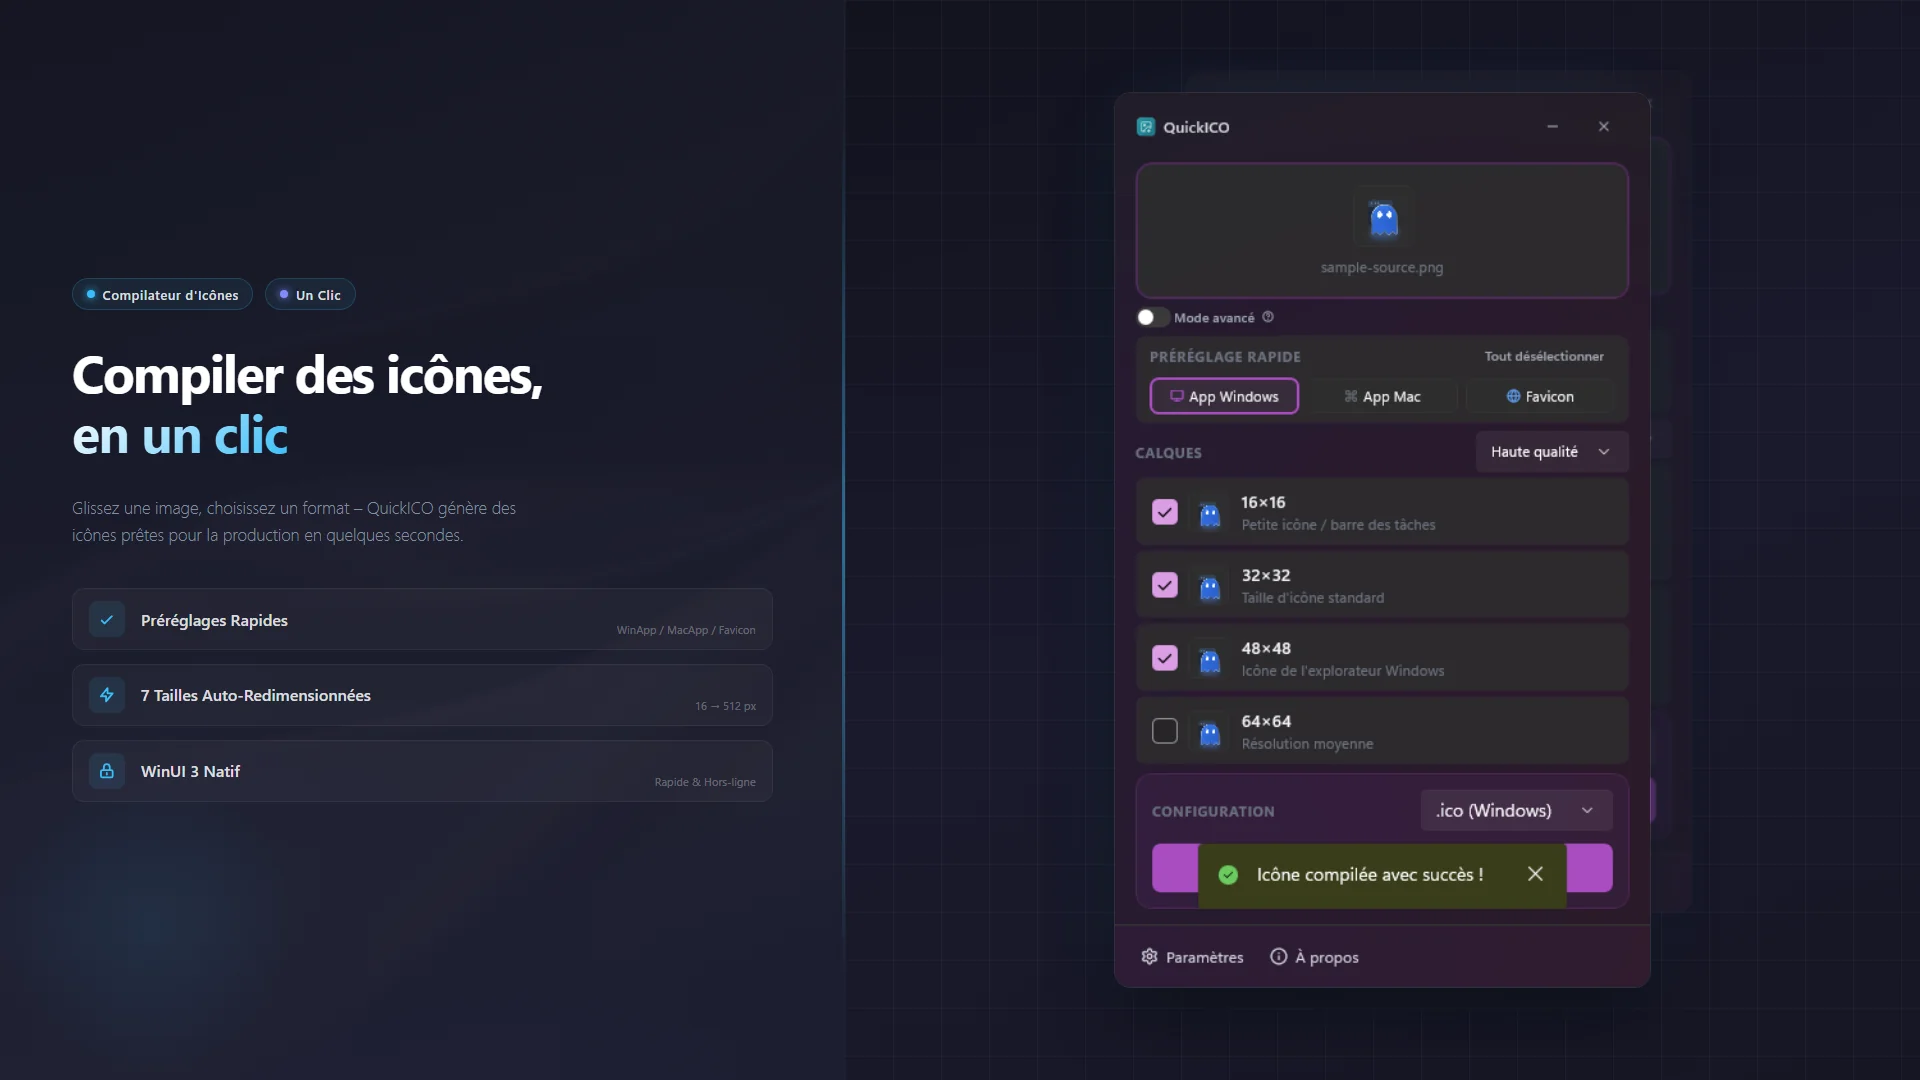Click the Un Clic badge

(x=310, y=295)
